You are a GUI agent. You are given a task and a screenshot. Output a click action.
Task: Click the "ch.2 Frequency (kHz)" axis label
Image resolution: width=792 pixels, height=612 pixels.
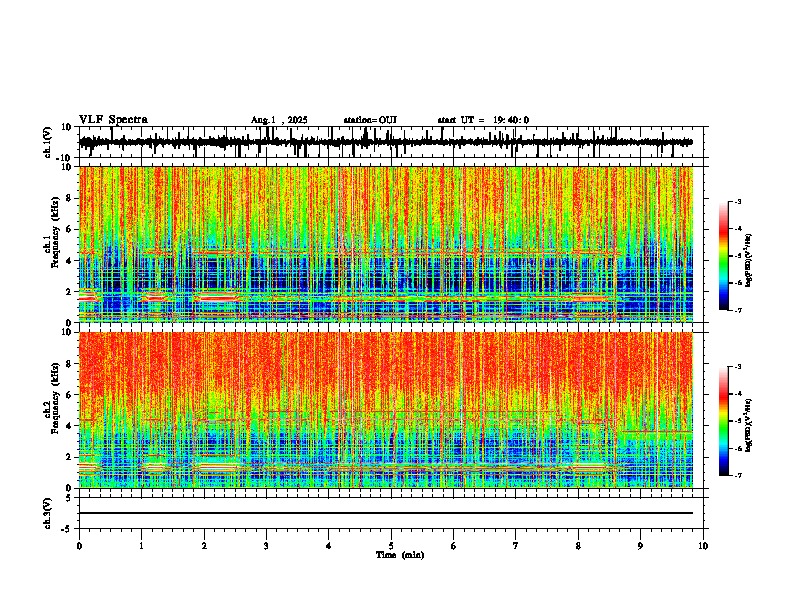51,398
